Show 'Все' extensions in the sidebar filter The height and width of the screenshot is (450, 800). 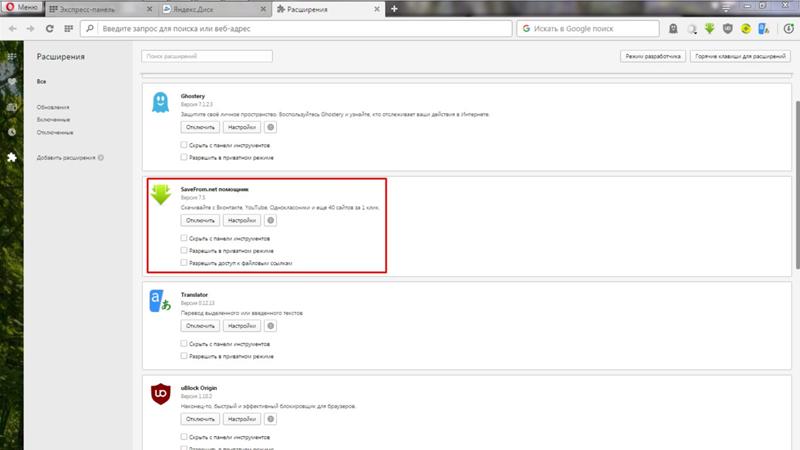click(x=41, y=82)
